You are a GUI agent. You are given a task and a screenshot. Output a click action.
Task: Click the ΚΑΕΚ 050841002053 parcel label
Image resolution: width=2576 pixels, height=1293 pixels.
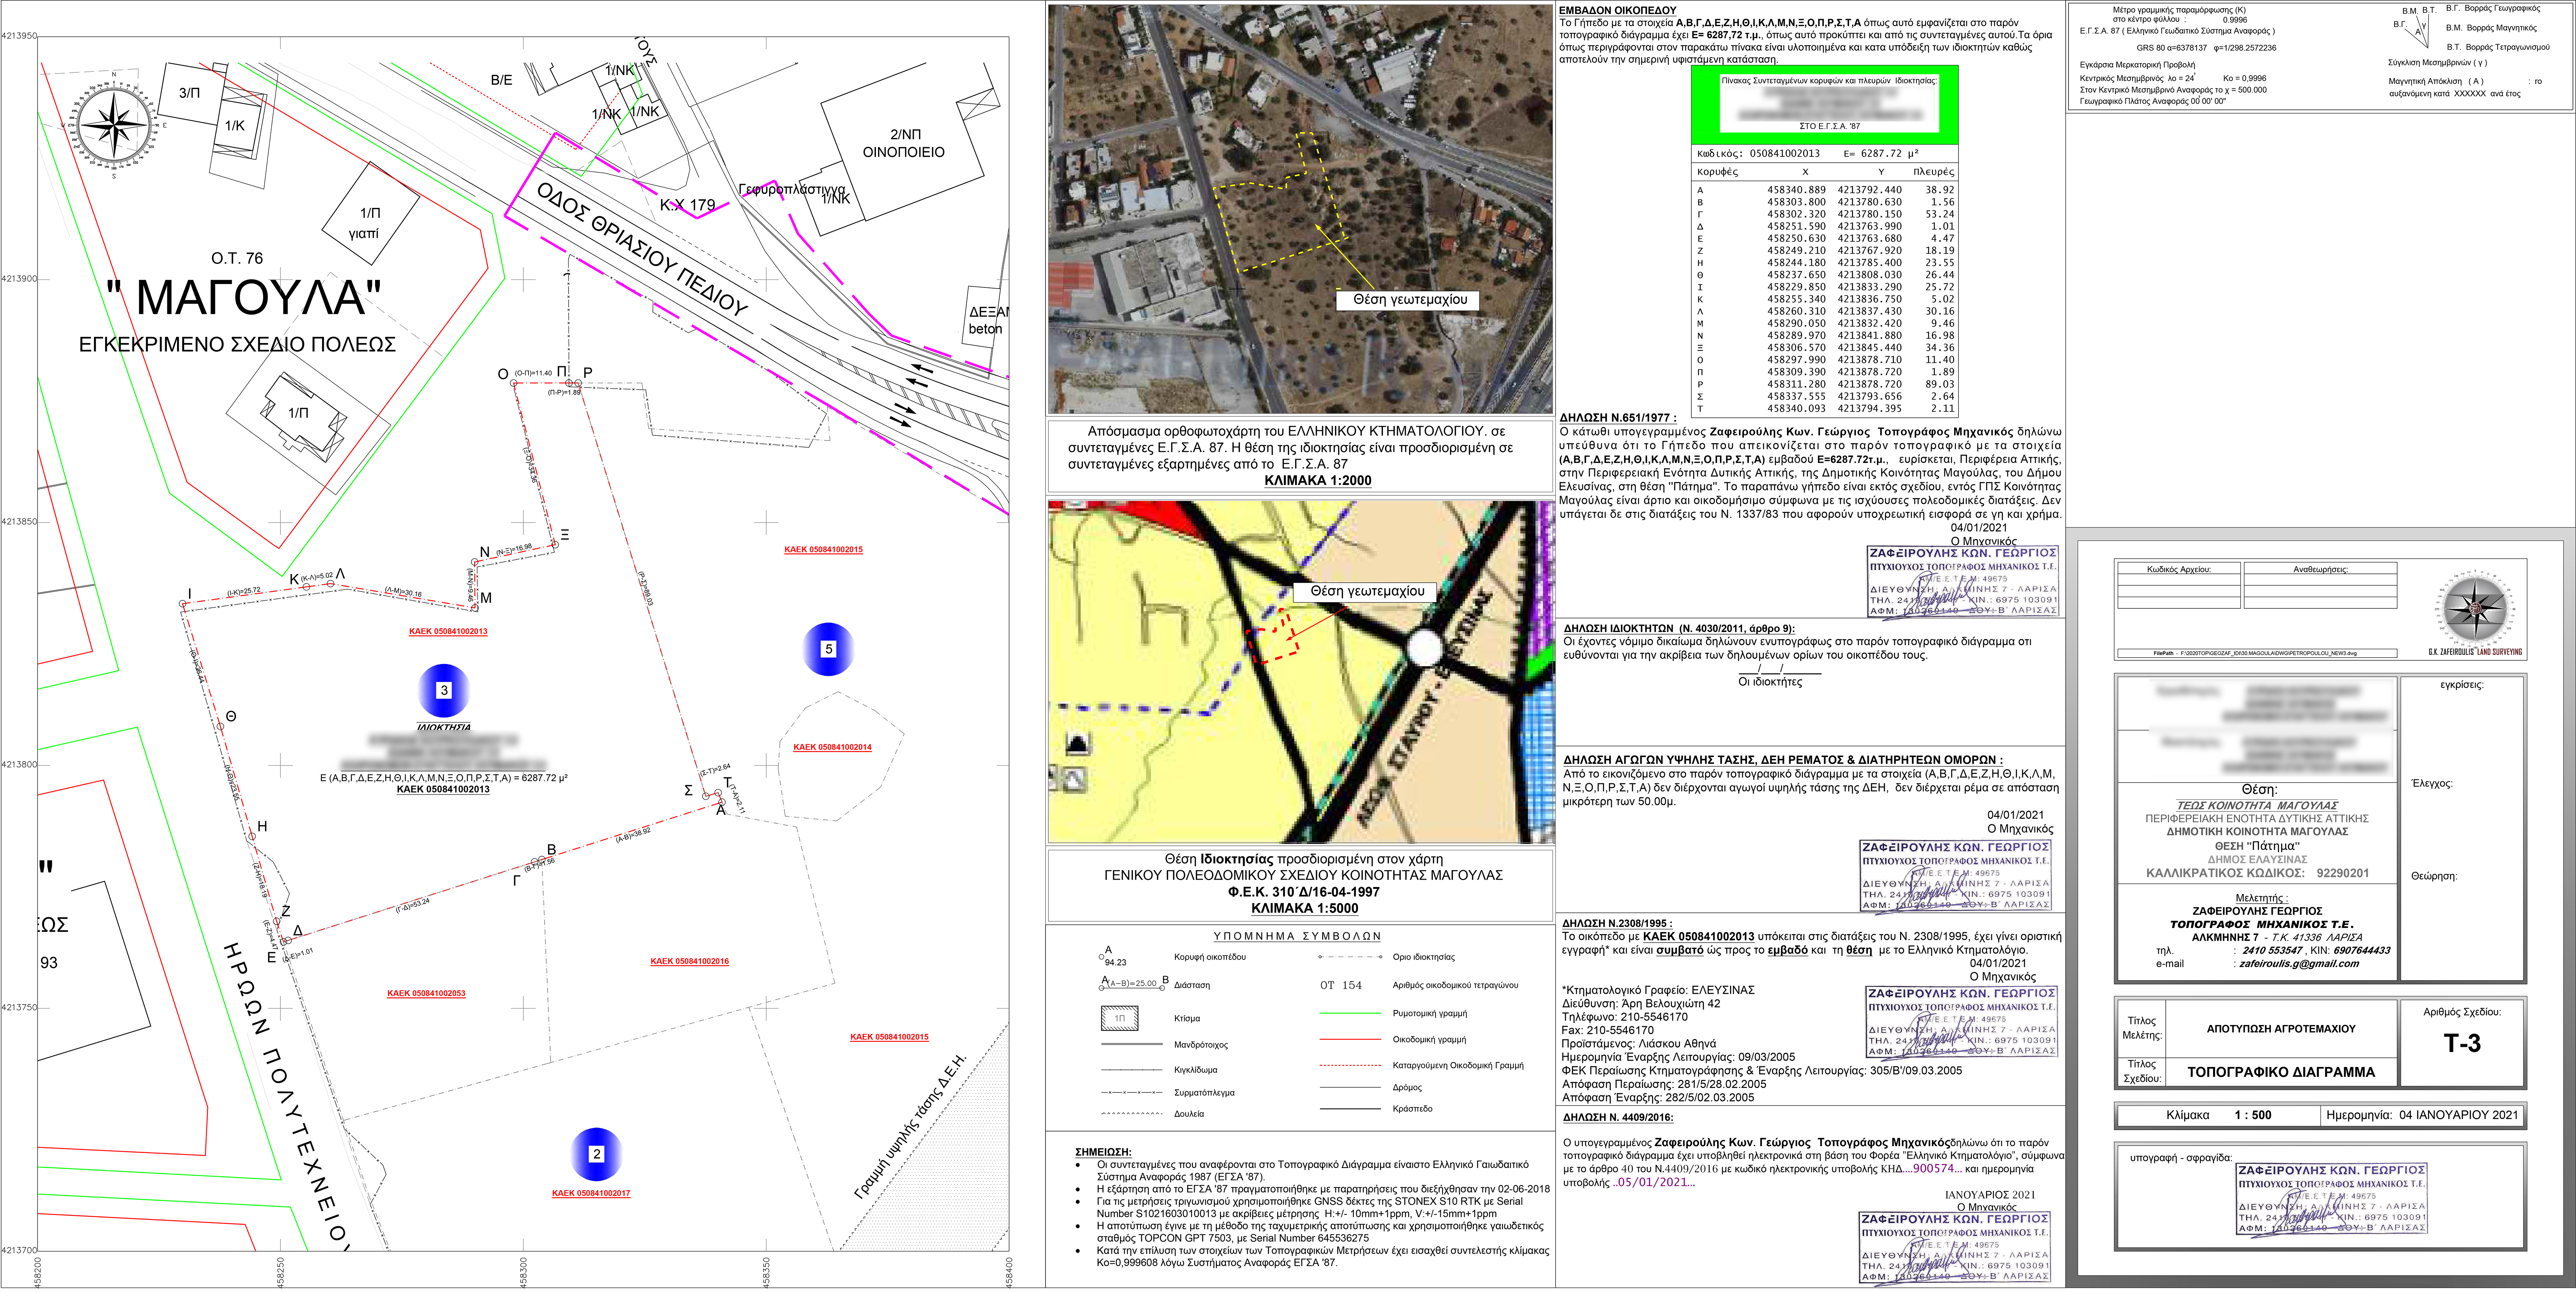coord(426,993)
